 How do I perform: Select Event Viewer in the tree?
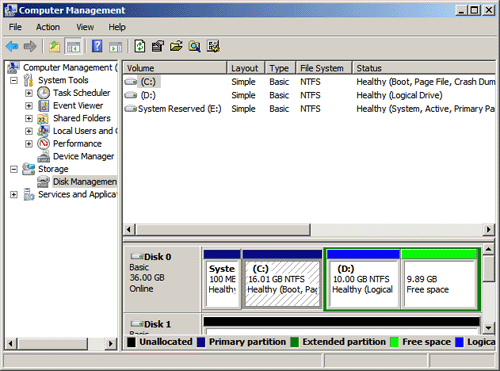point(78,106)
